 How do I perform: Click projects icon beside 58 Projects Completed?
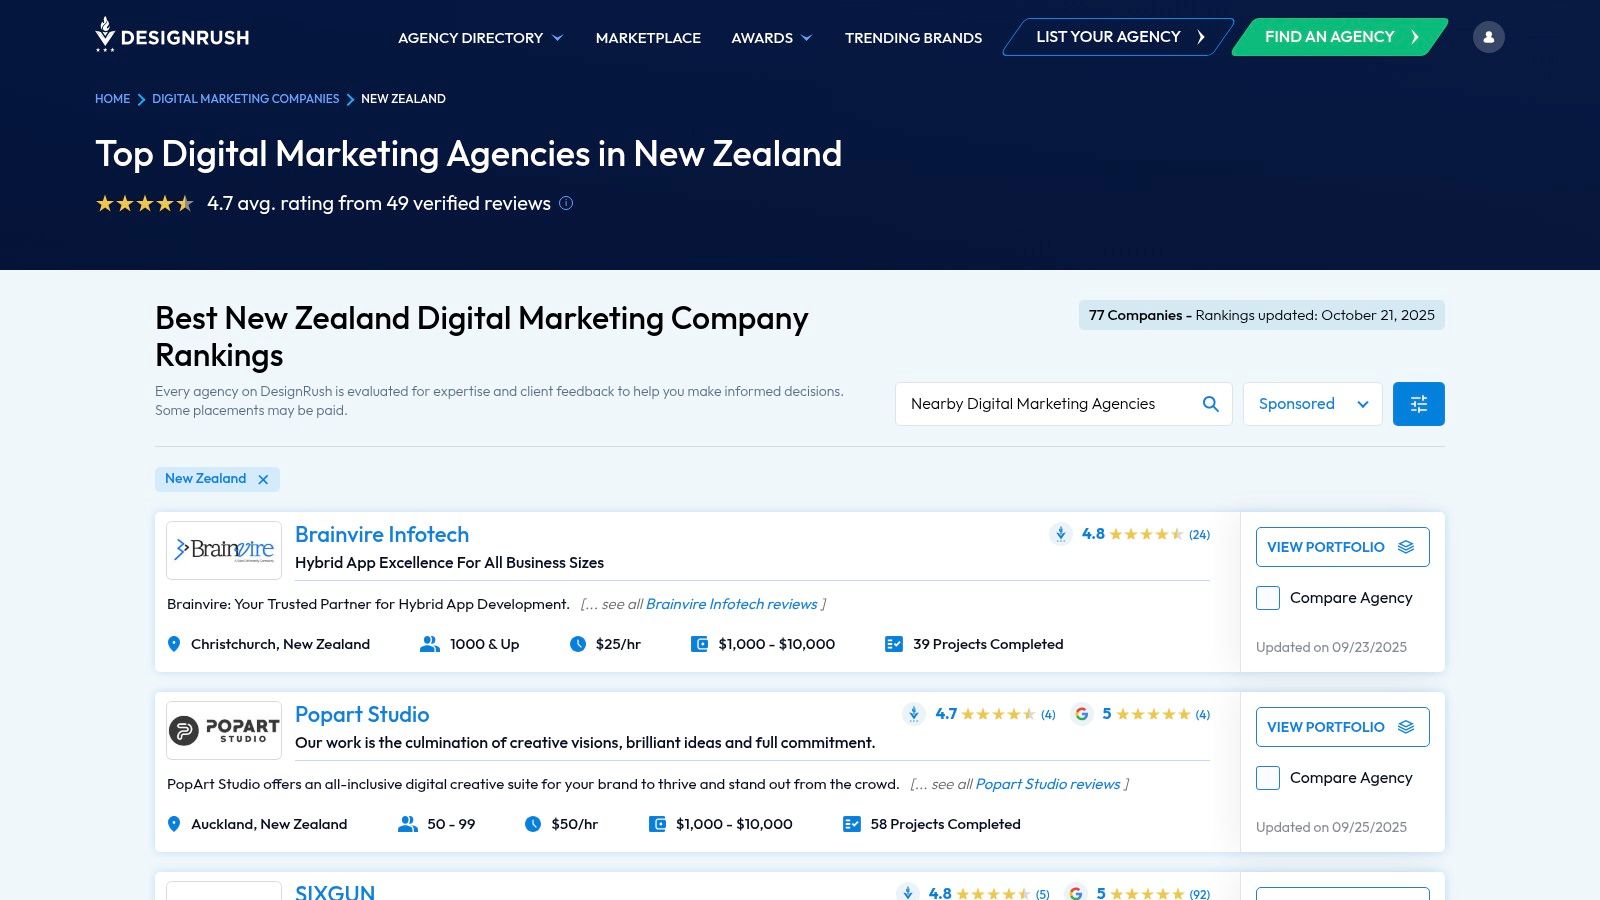click(x=852, y=824)
